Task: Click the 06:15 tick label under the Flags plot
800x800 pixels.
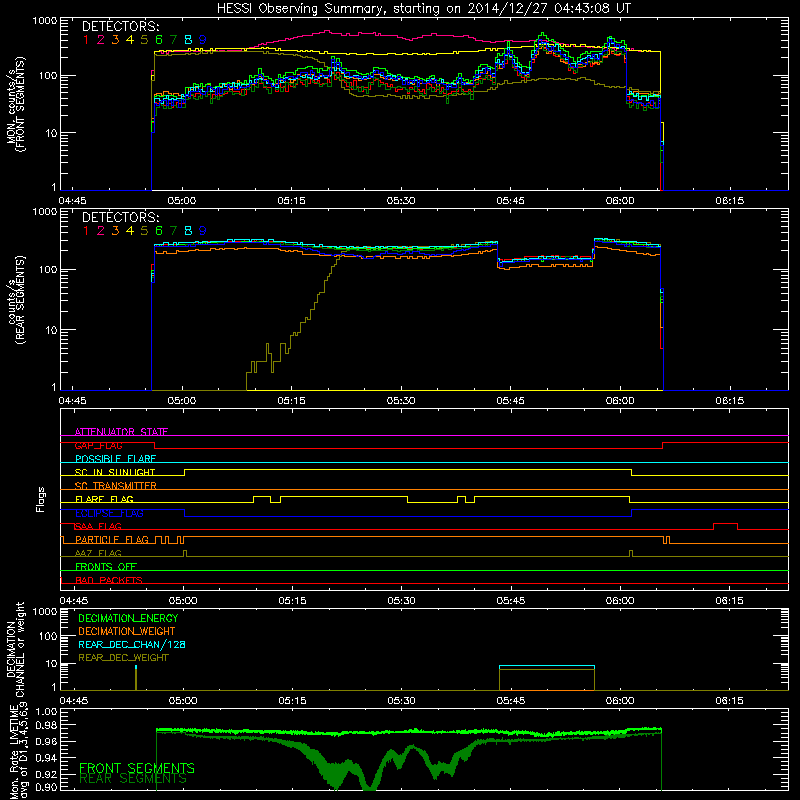Action: tap(730, 601)
